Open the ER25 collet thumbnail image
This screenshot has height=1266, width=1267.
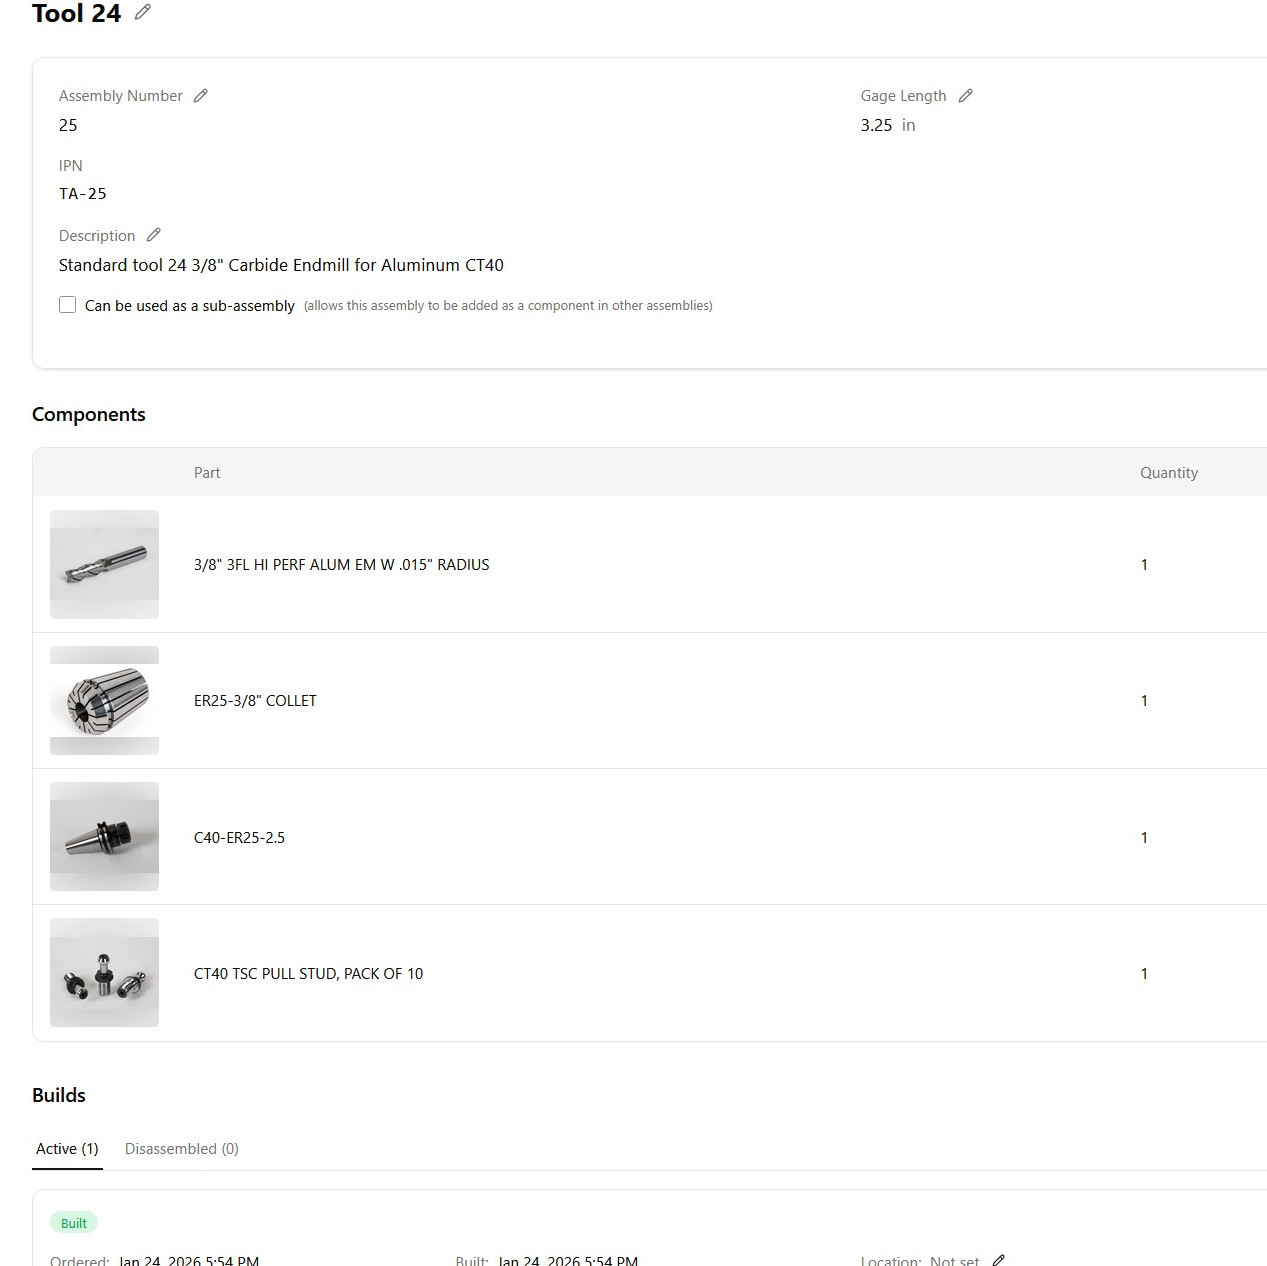click(x=103, y=700)
